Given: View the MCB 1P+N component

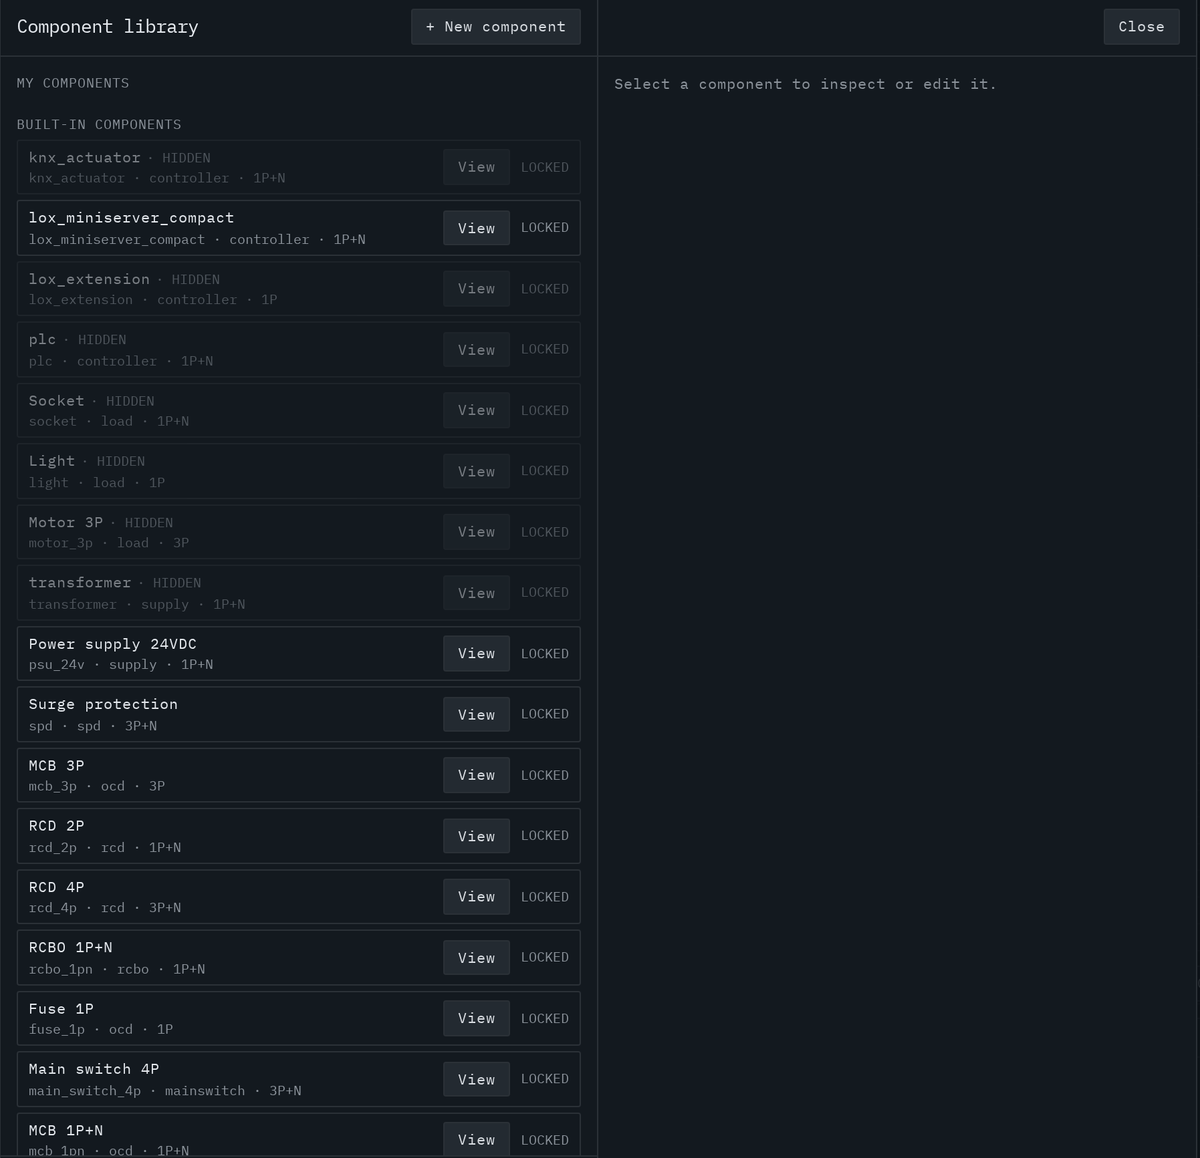Looking at the screenshot, I should [x=476, y=1140].
